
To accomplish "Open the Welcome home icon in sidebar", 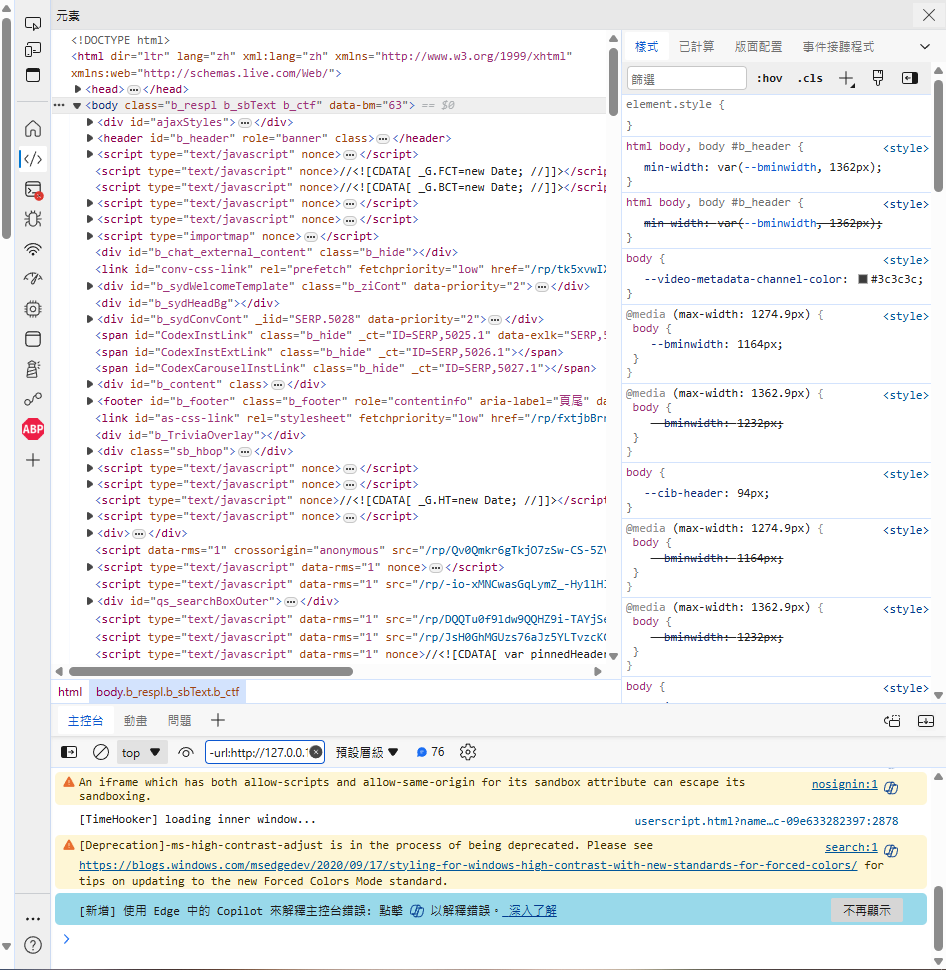I will tap(33, 129).
